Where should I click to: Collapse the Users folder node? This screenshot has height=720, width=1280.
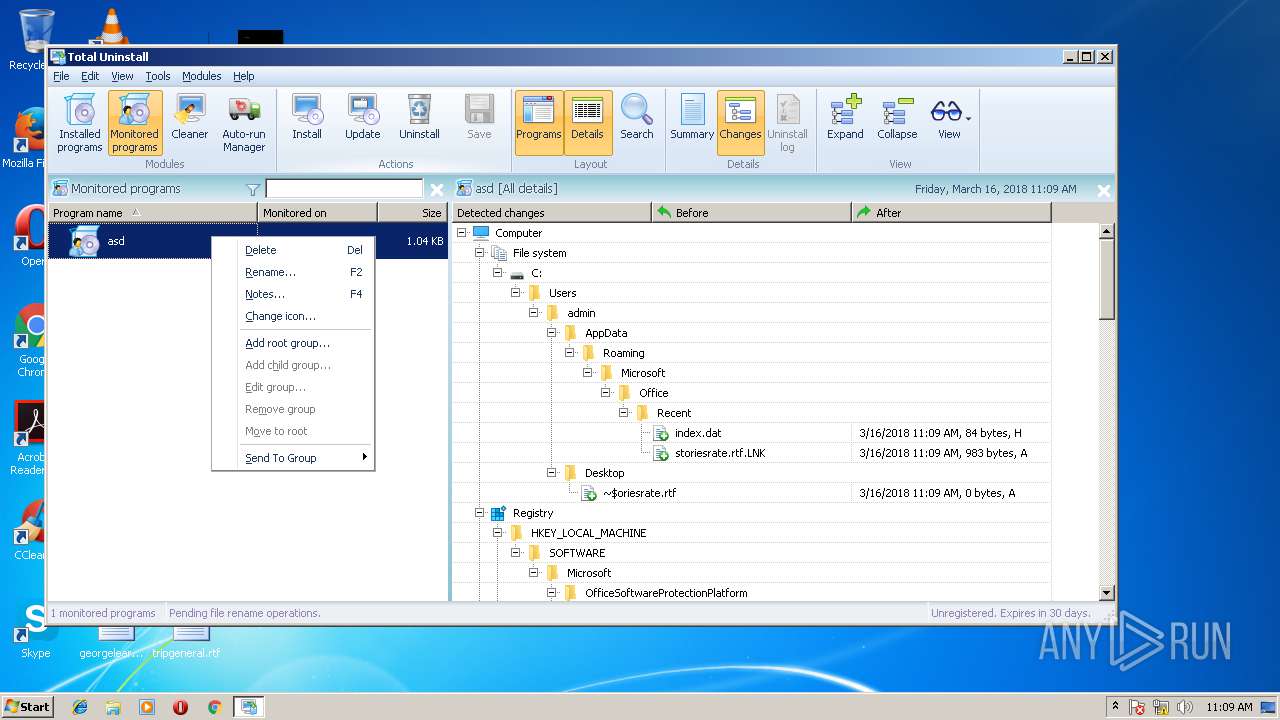(516, 293)
